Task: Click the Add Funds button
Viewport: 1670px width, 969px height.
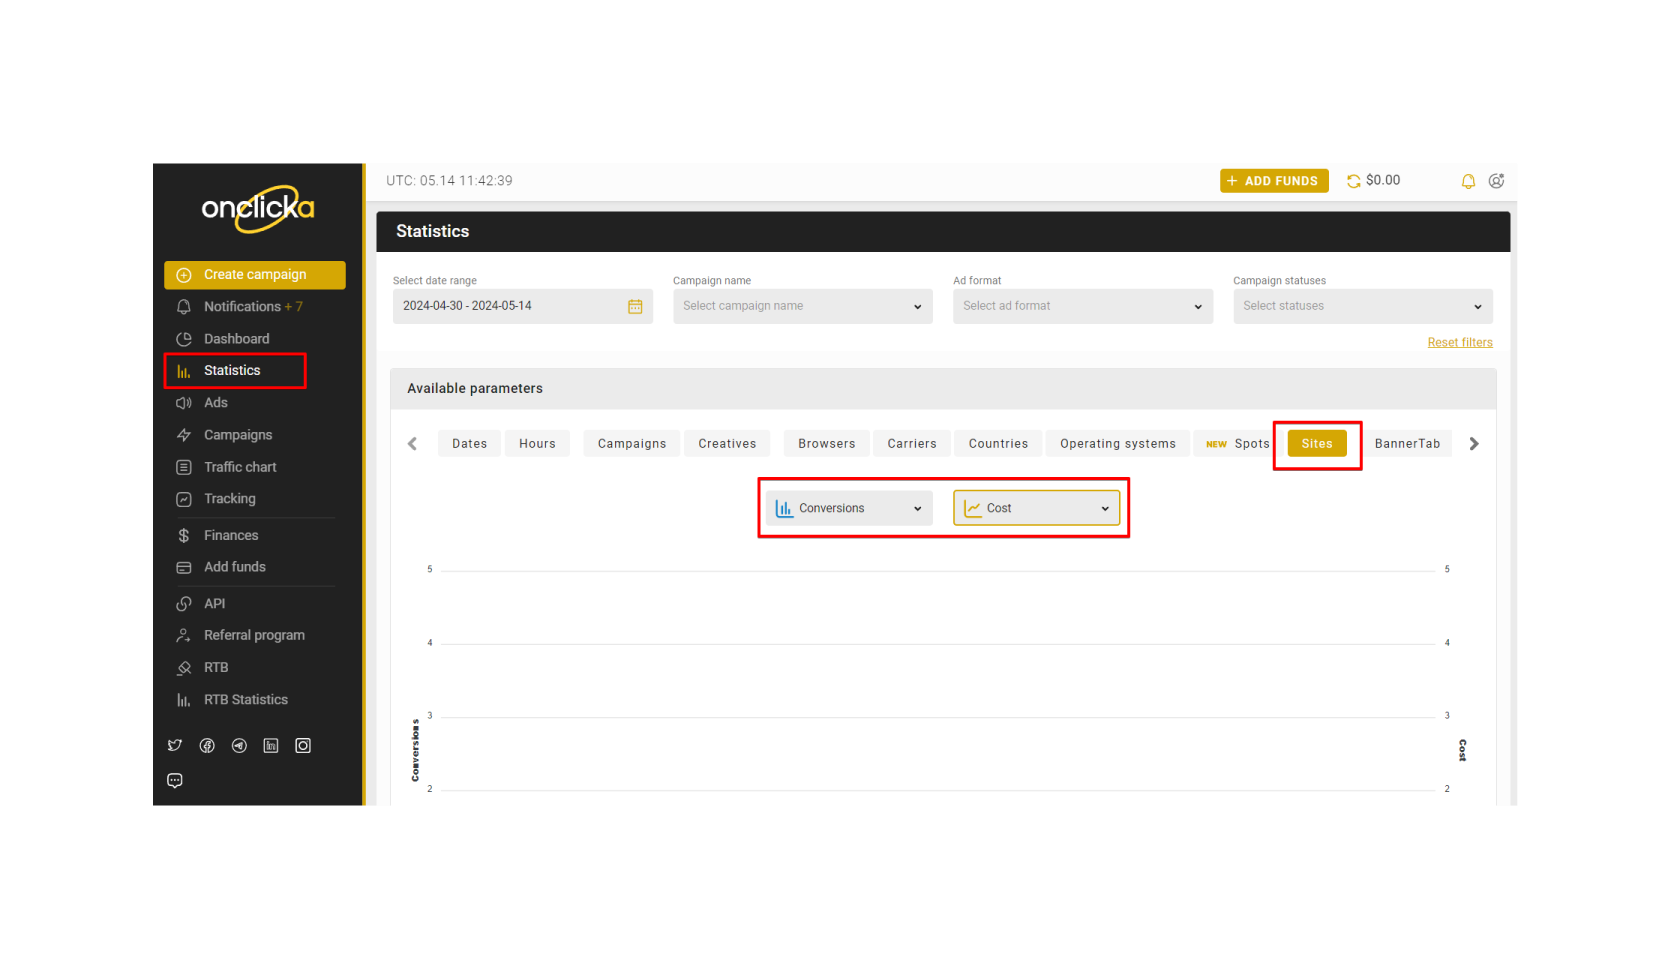Action: point(1273,181)
